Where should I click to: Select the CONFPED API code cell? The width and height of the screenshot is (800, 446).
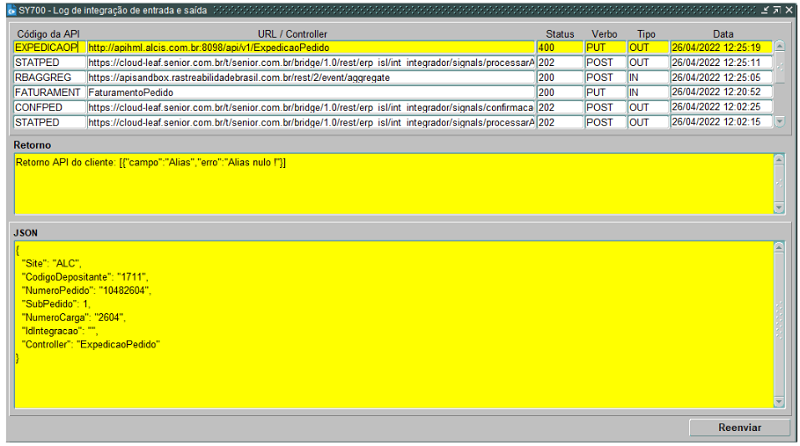(x=49, y=108)
